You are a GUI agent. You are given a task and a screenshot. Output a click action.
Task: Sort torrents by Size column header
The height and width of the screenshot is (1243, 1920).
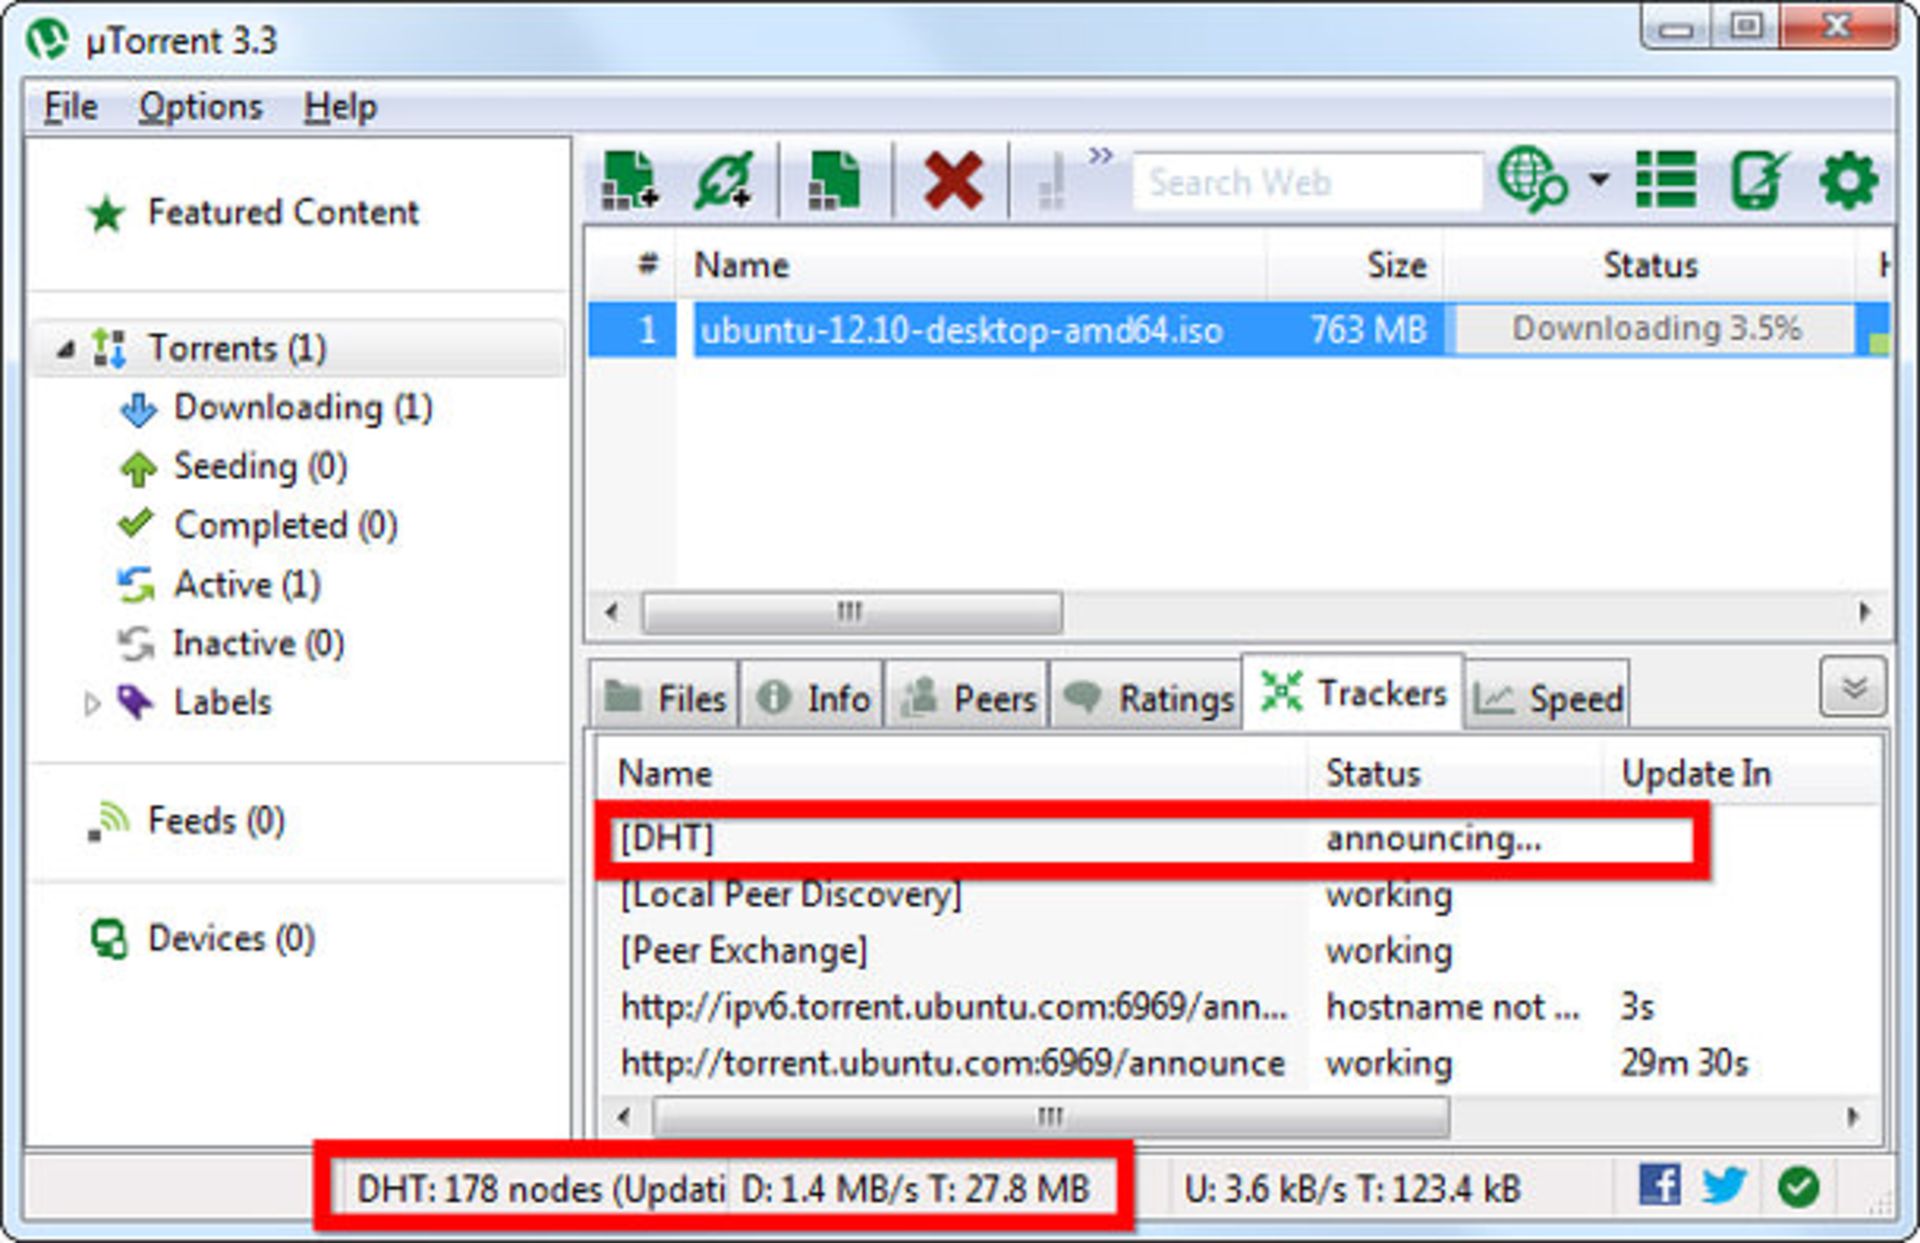point(1355,265)
